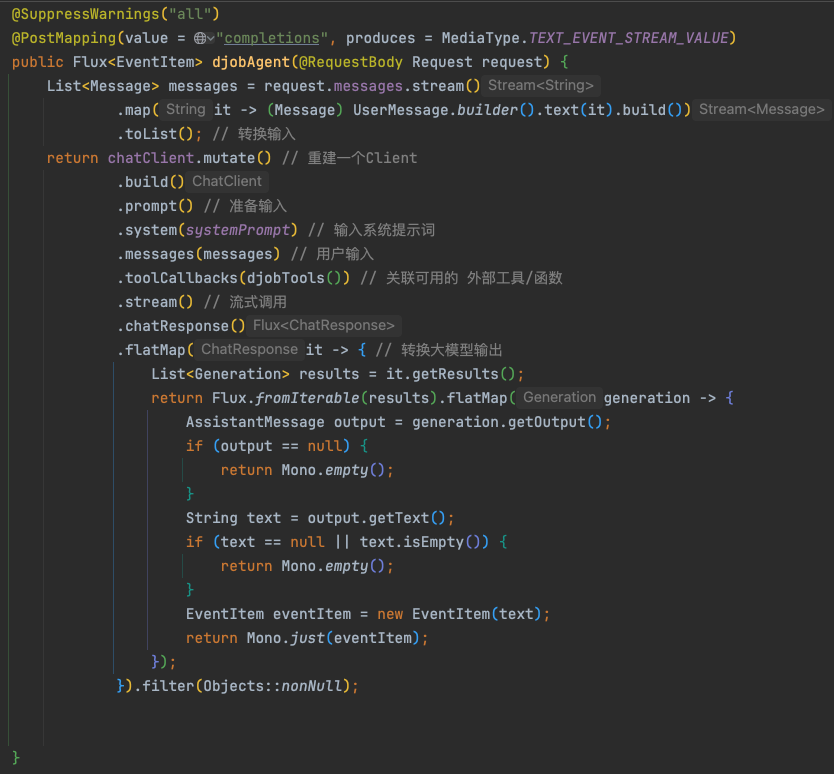Click the Flux<ChatResponse> inlay type hint
Image resolution: width=834 pixels, height=774 pixels.
[323, 326]
